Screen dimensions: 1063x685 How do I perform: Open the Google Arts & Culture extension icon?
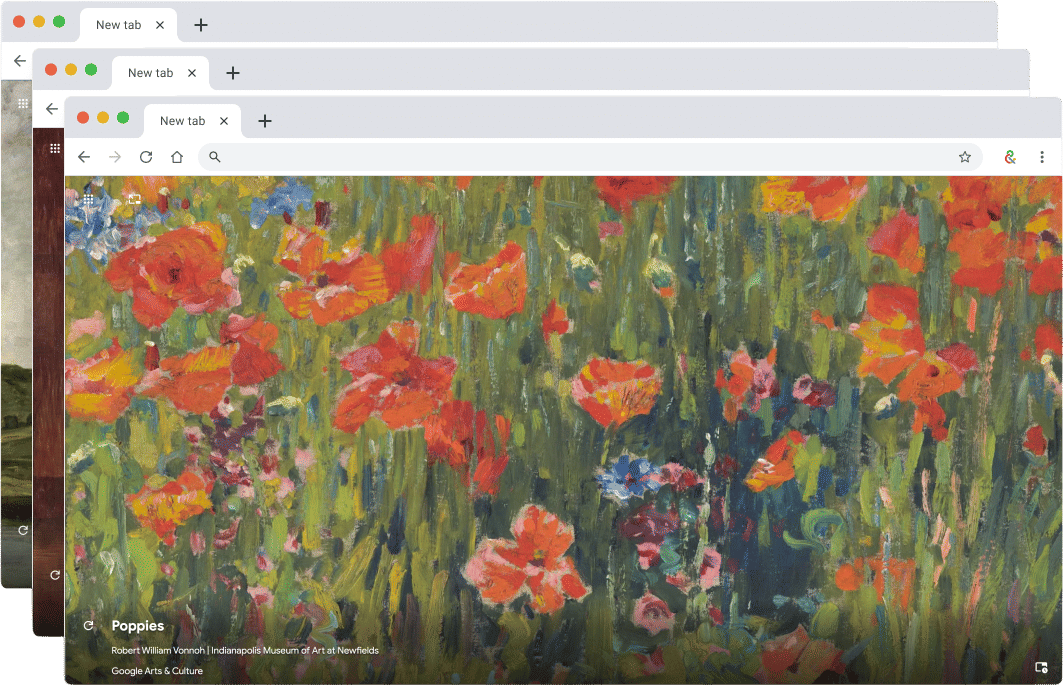coord(1009,157)
